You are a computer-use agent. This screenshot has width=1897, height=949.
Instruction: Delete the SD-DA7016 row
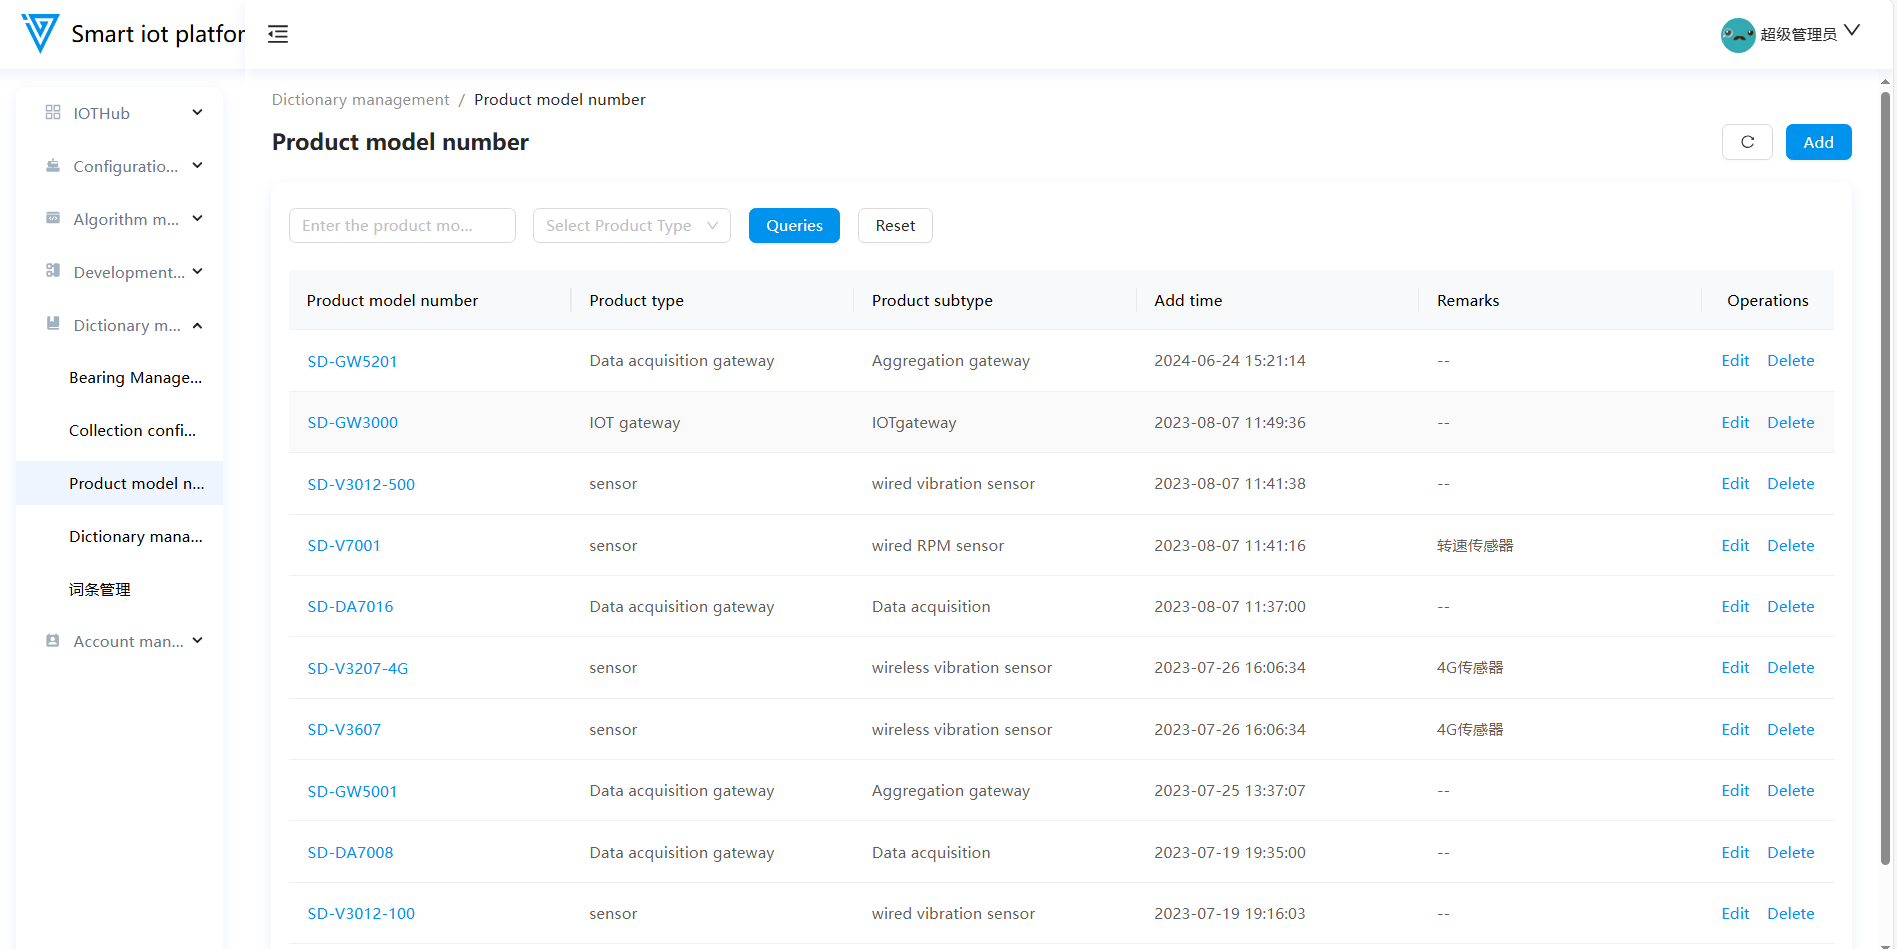pos(1790,607)
